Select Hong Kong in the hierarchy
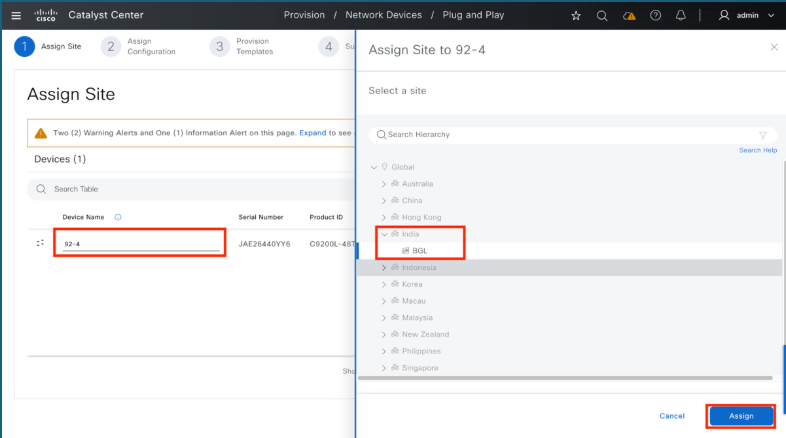Viewport: 786px width, 438px height. (x=422, y=217)
